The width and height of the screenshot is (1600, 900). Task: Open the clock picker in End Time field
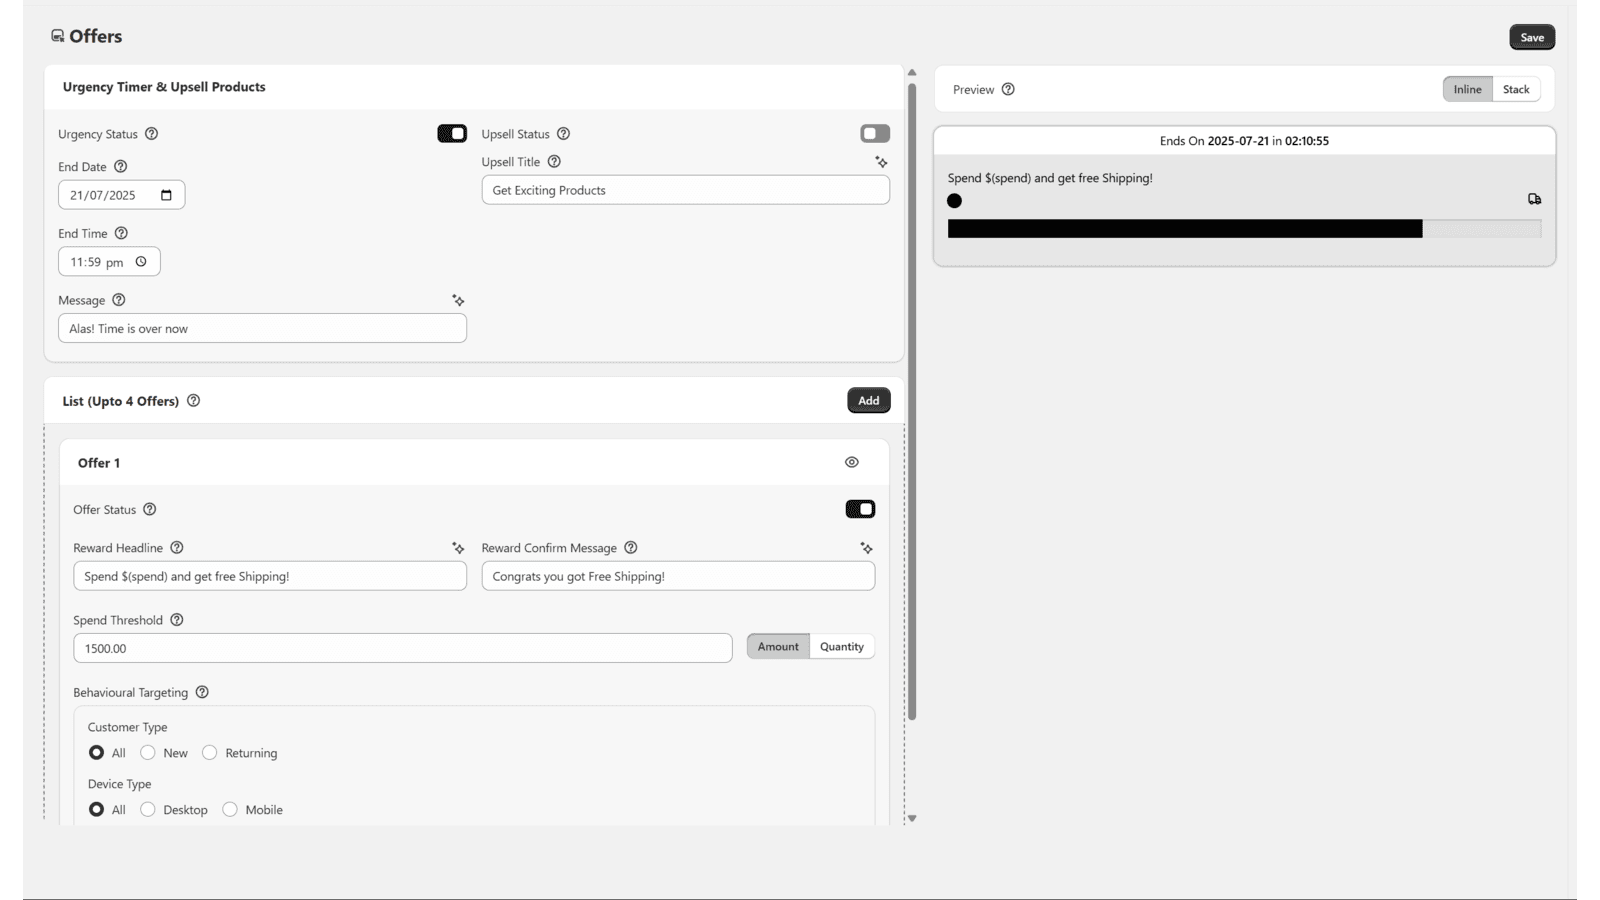coord(141,262)
